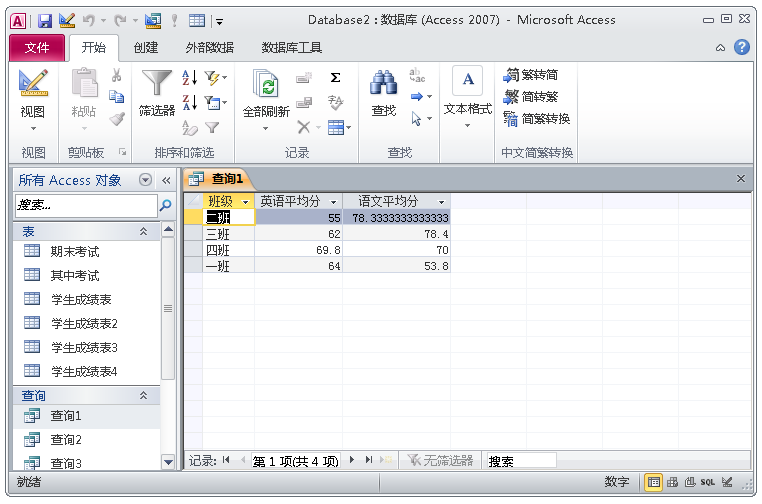762x504 pixels.
Task: Remove sort using eraser icon
Action: coord(190,128)
